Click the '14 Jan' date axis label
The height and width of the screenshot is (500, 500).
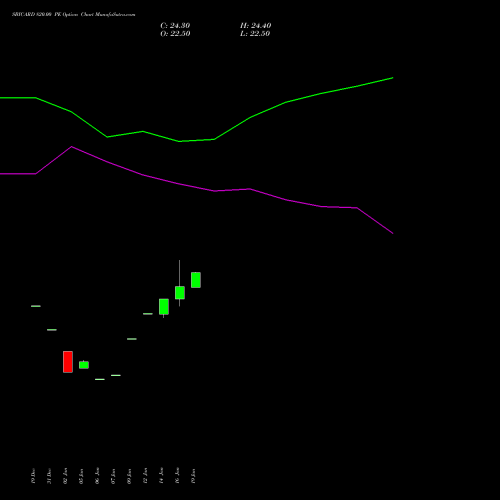(161, 476)
